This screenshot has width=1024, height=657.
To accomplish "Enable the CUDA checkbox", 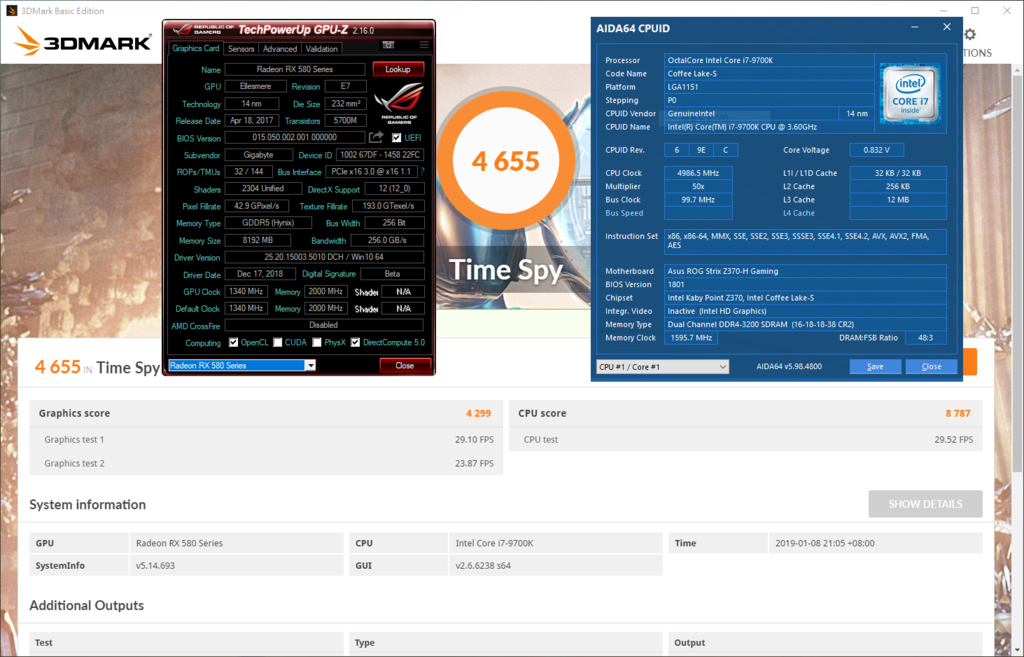I will pos(278,342).
